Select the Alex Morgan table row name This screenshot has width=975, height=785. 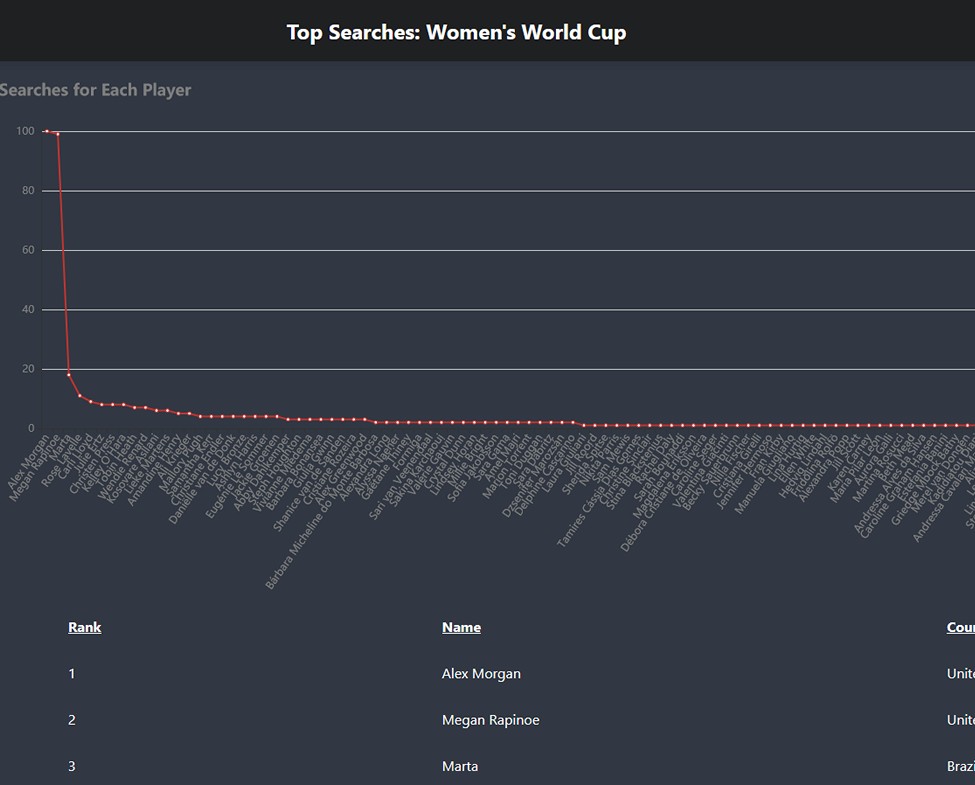(481, 674)
